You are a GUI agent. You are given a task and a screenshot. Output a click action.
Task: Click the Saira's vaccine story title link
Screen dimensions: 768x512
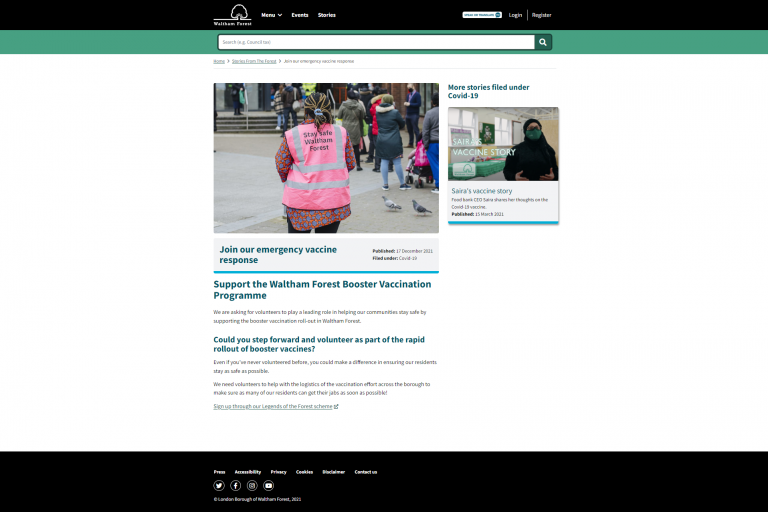coord(482,190)
